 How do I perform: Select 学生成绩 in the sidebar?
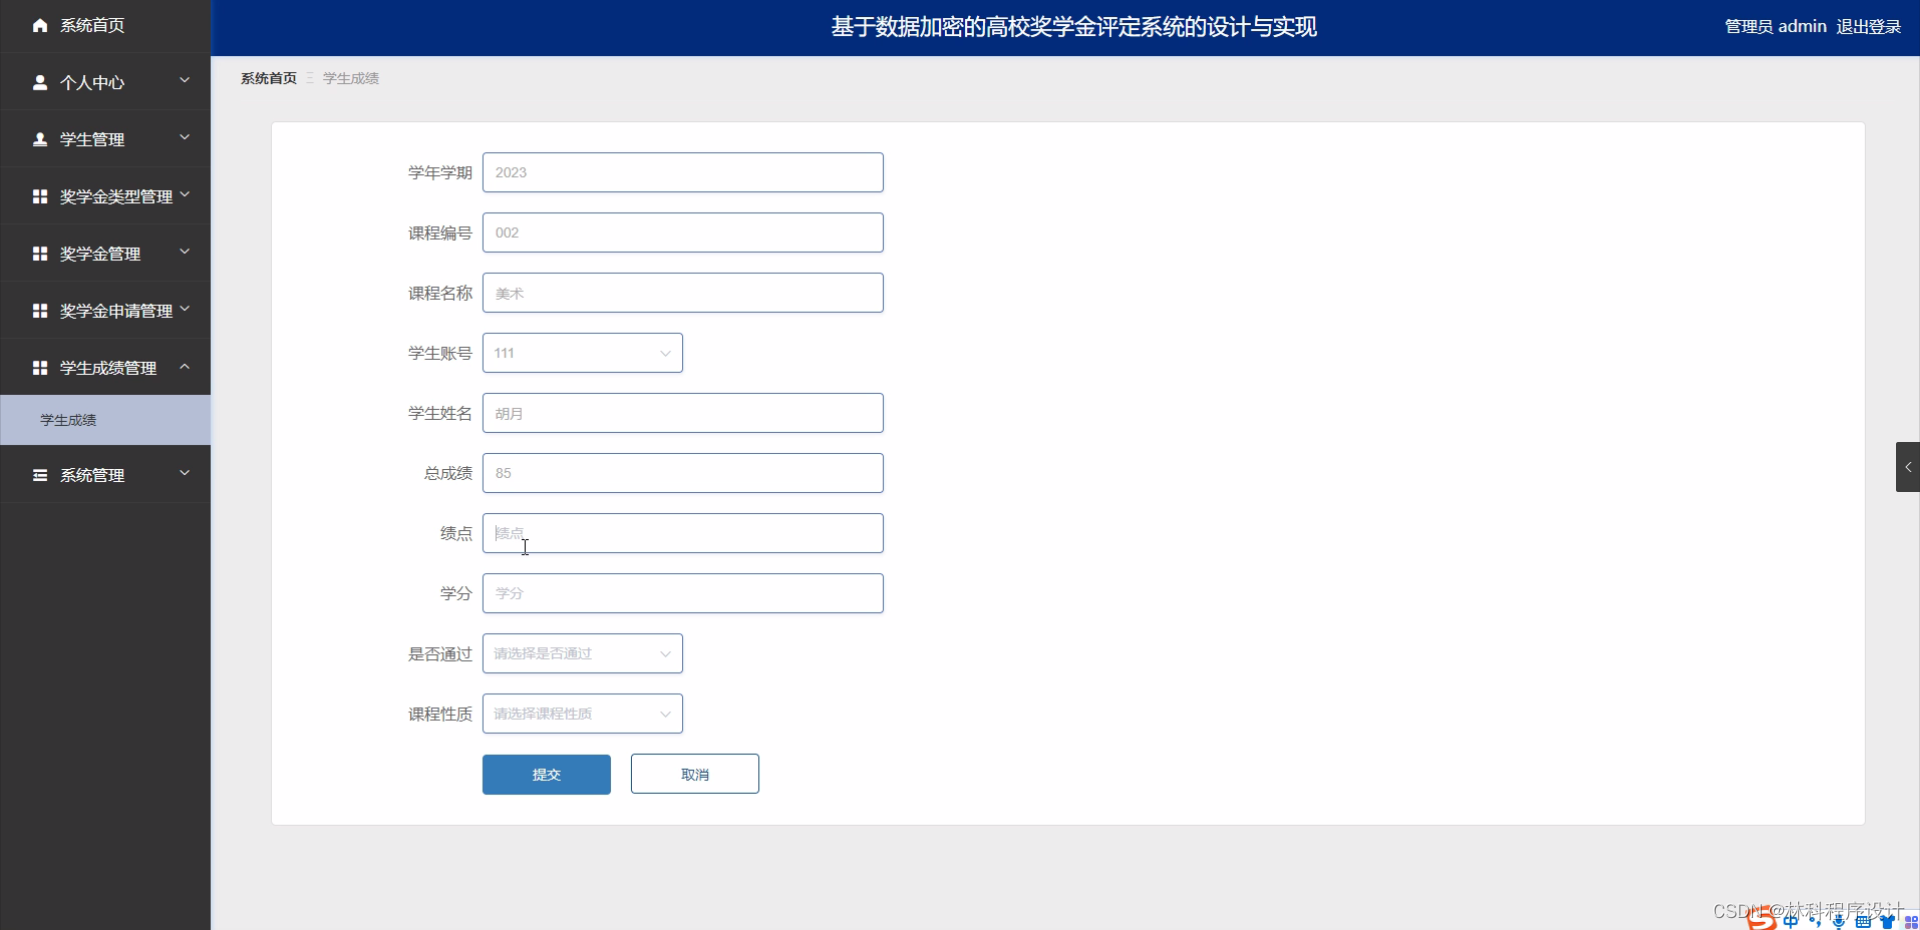[x=69, y=420]
